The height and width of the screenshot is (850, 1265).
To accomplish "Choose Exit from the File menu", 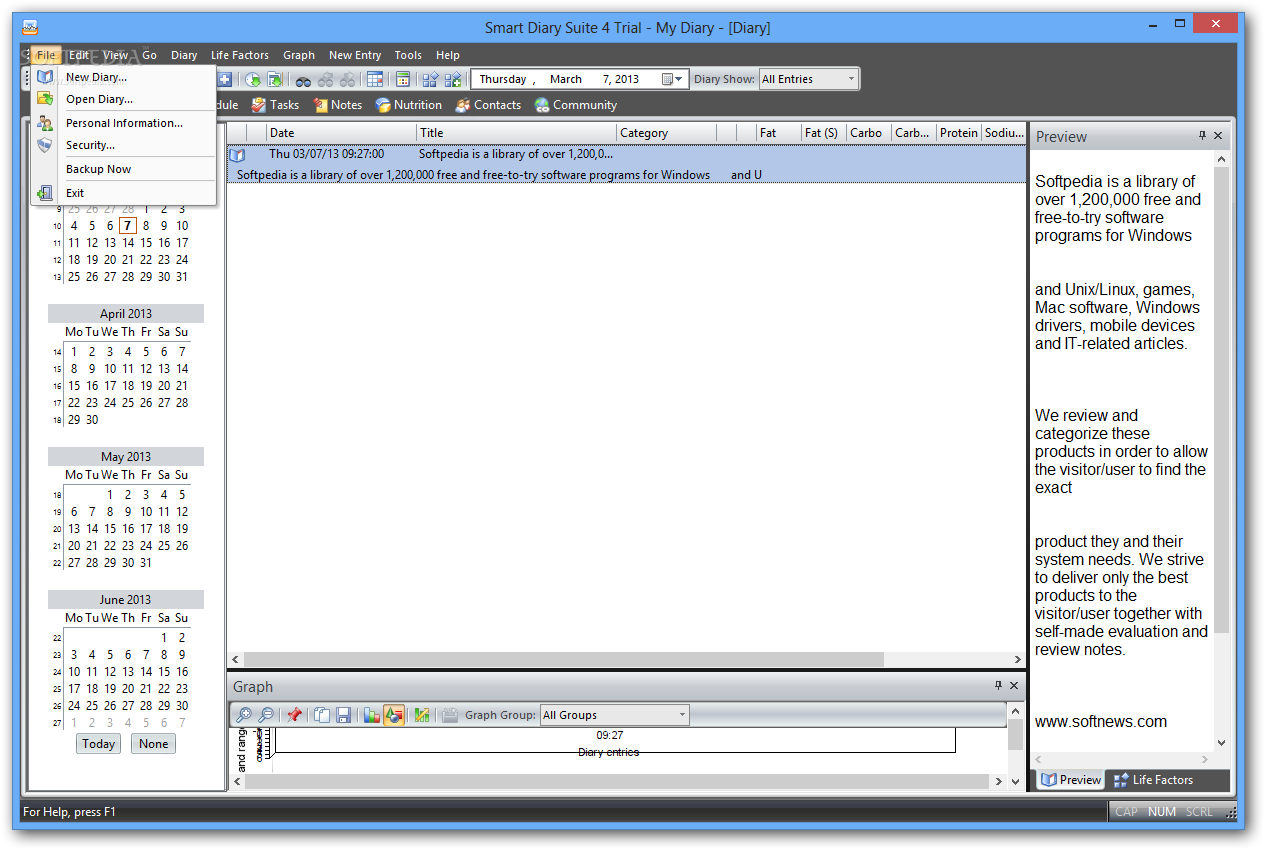I will (123, 193).
